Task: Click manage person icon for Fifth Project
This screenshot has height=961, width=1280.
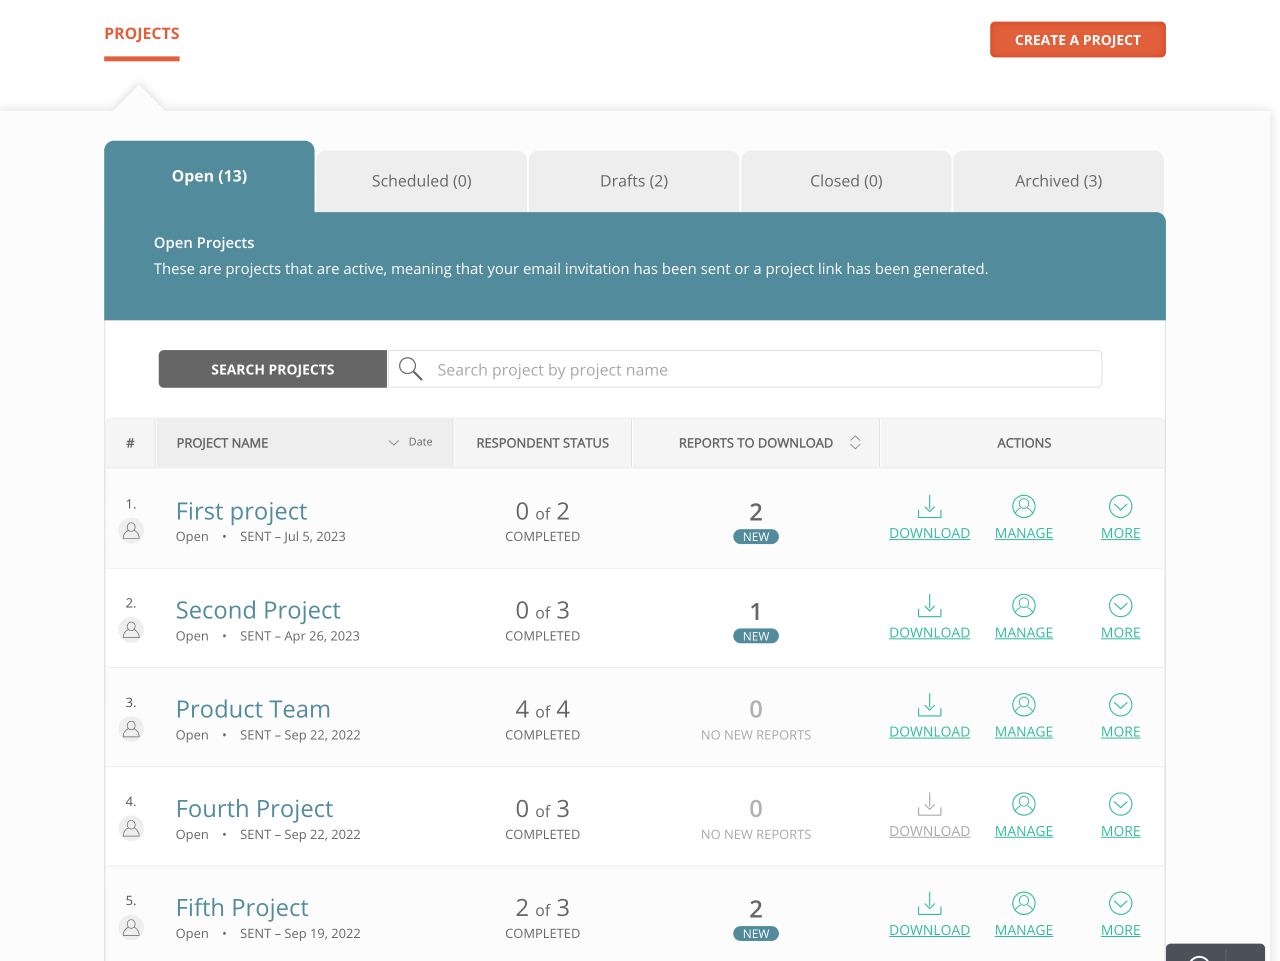Action: pos(1024,903)
